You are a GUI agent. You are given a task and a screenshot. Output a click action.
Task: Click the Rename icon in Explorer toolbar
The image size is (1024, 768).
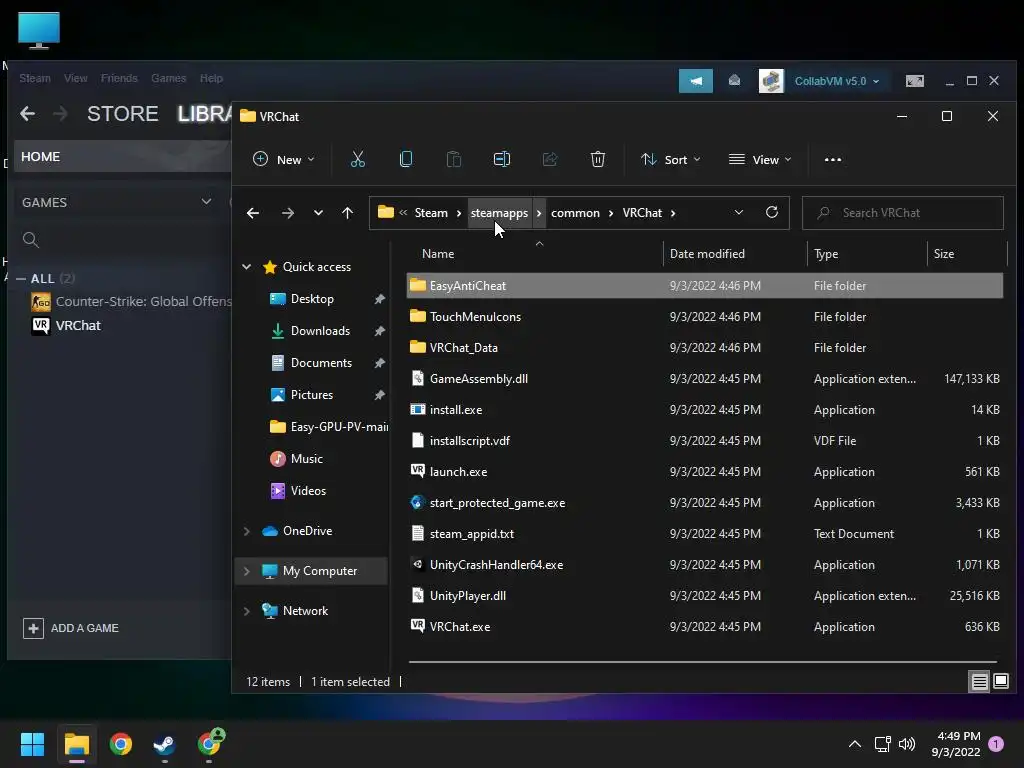pyautogui.click(x=502, y=159)
